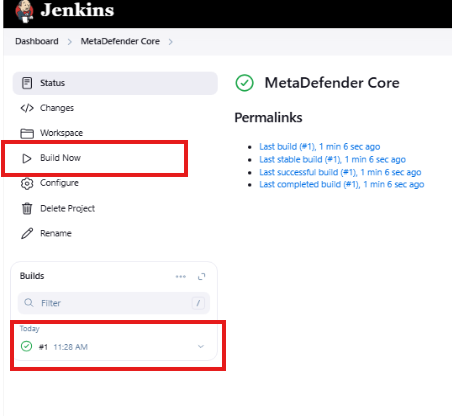Open the Workspace menu item
Image resolution: width=452 pixels, height=416 pixels.
[x=61, y=133]
